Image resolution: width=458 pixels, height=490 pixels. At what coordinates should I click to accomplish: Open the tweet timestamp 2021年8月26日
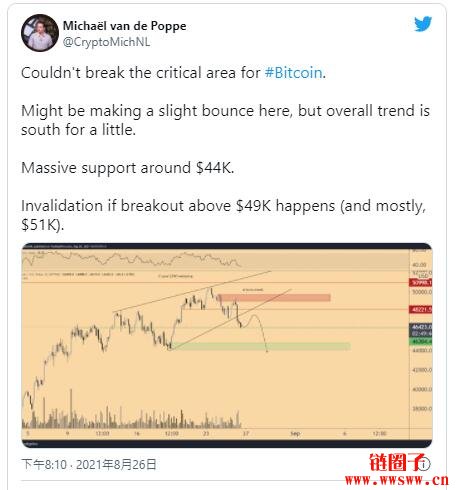point(116,464)
